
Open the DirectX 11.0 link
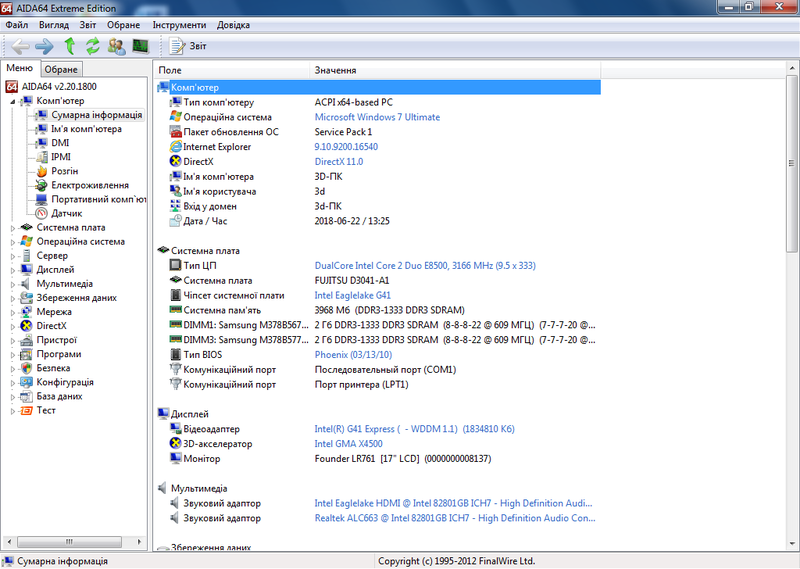[x=339, y=162]
